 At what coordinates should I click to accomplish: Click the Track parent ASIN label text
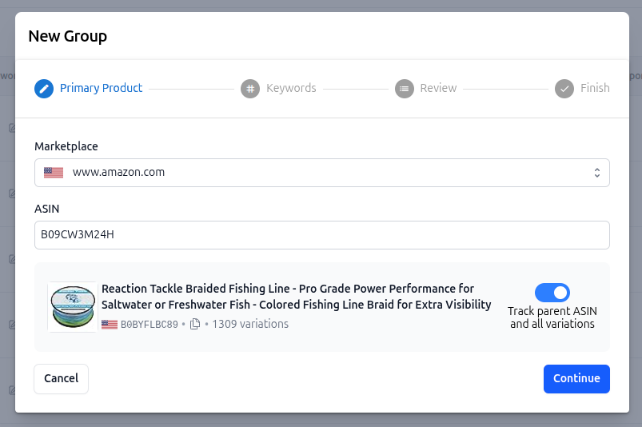point(552,317)
